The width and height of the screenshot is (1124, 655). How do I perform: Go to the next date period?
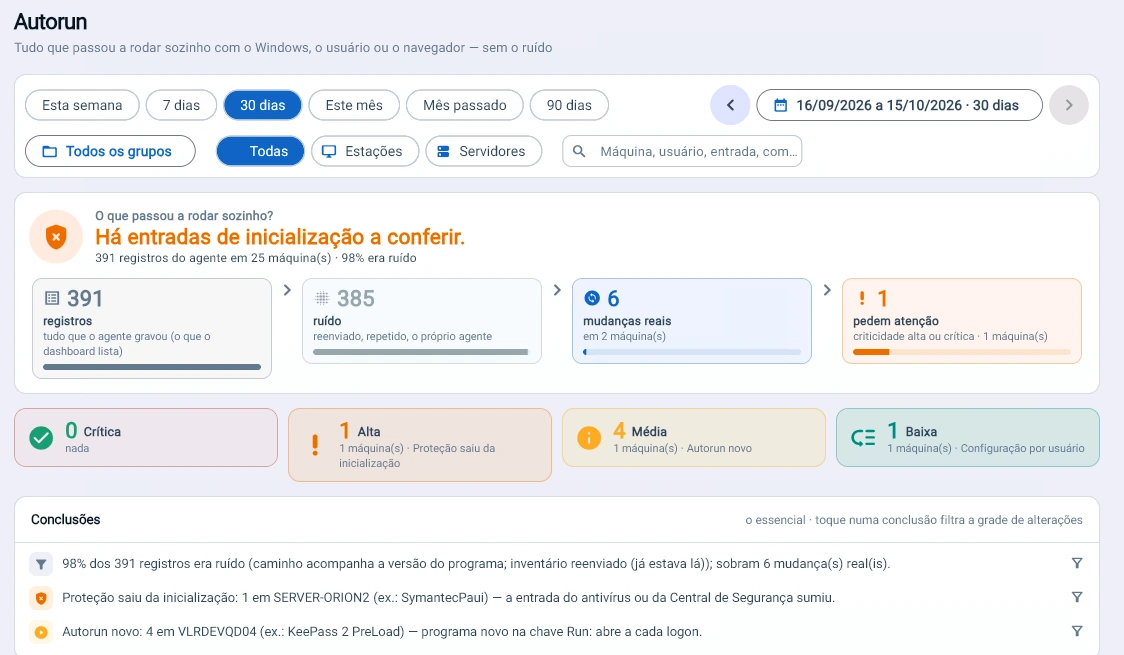coord(1069,105)
